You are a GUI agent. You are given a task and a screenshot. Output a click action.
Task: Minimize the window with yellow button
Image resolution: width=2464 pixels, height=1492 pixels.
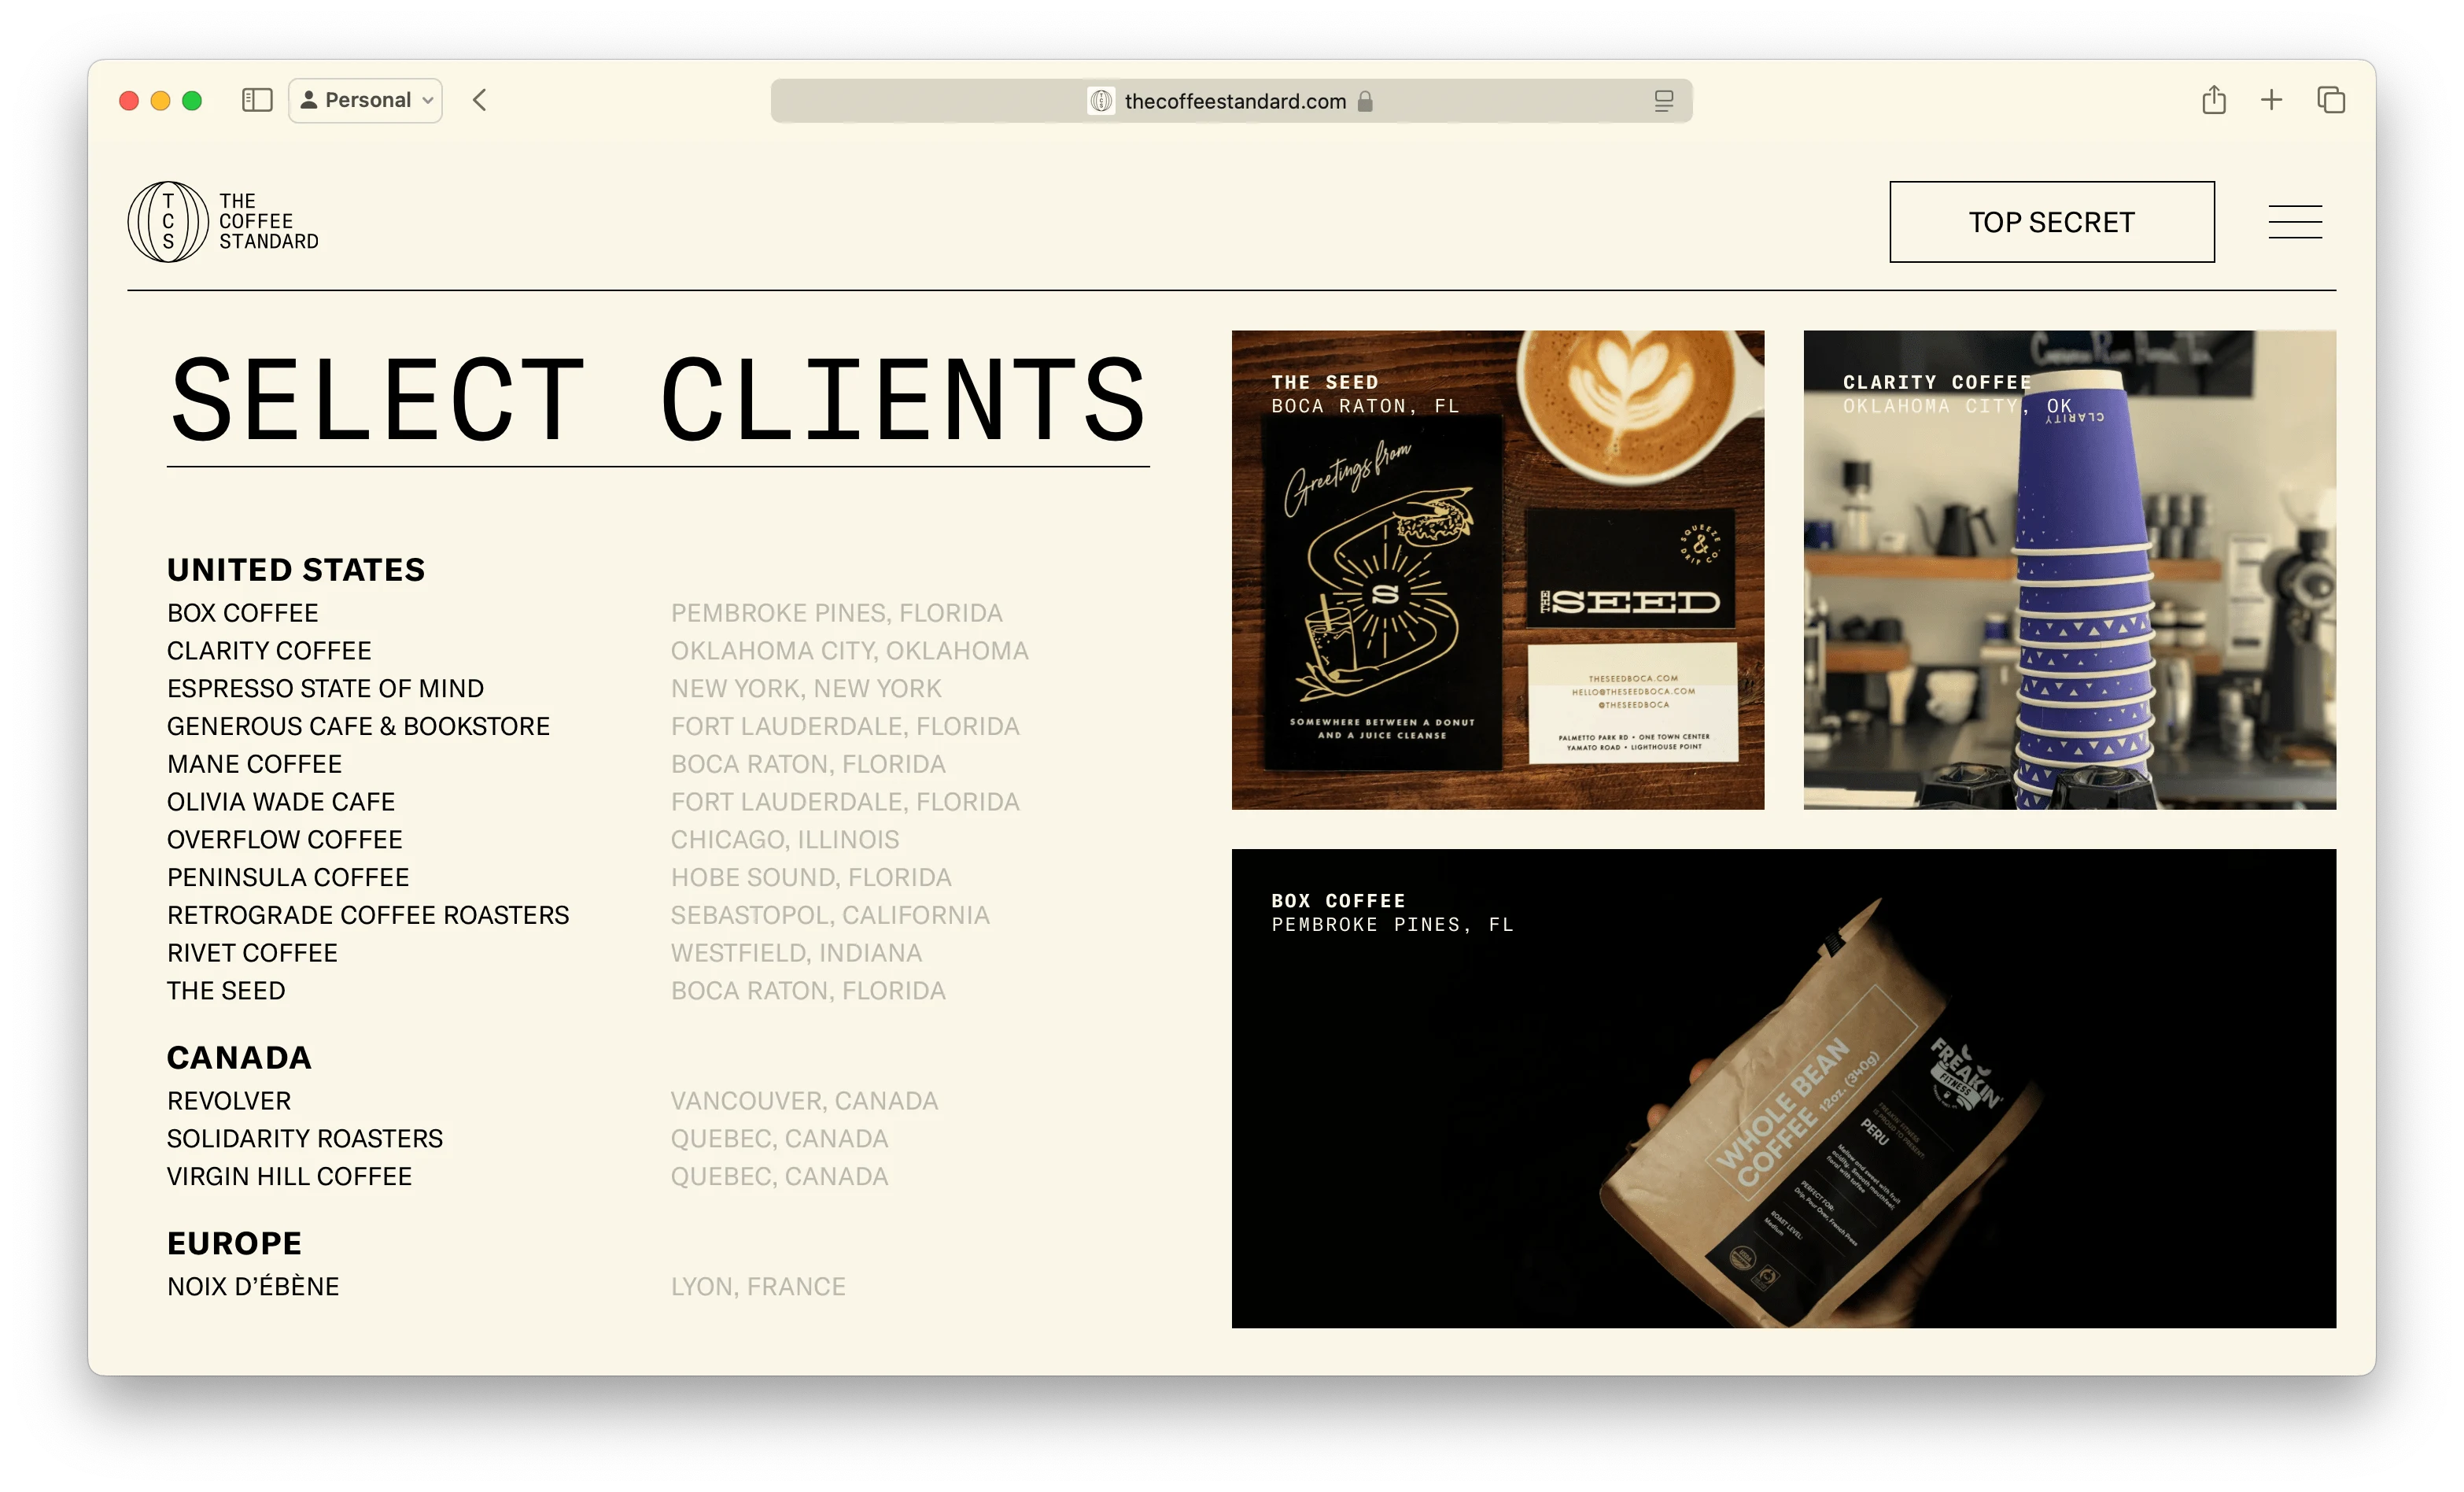coord(160,100)
